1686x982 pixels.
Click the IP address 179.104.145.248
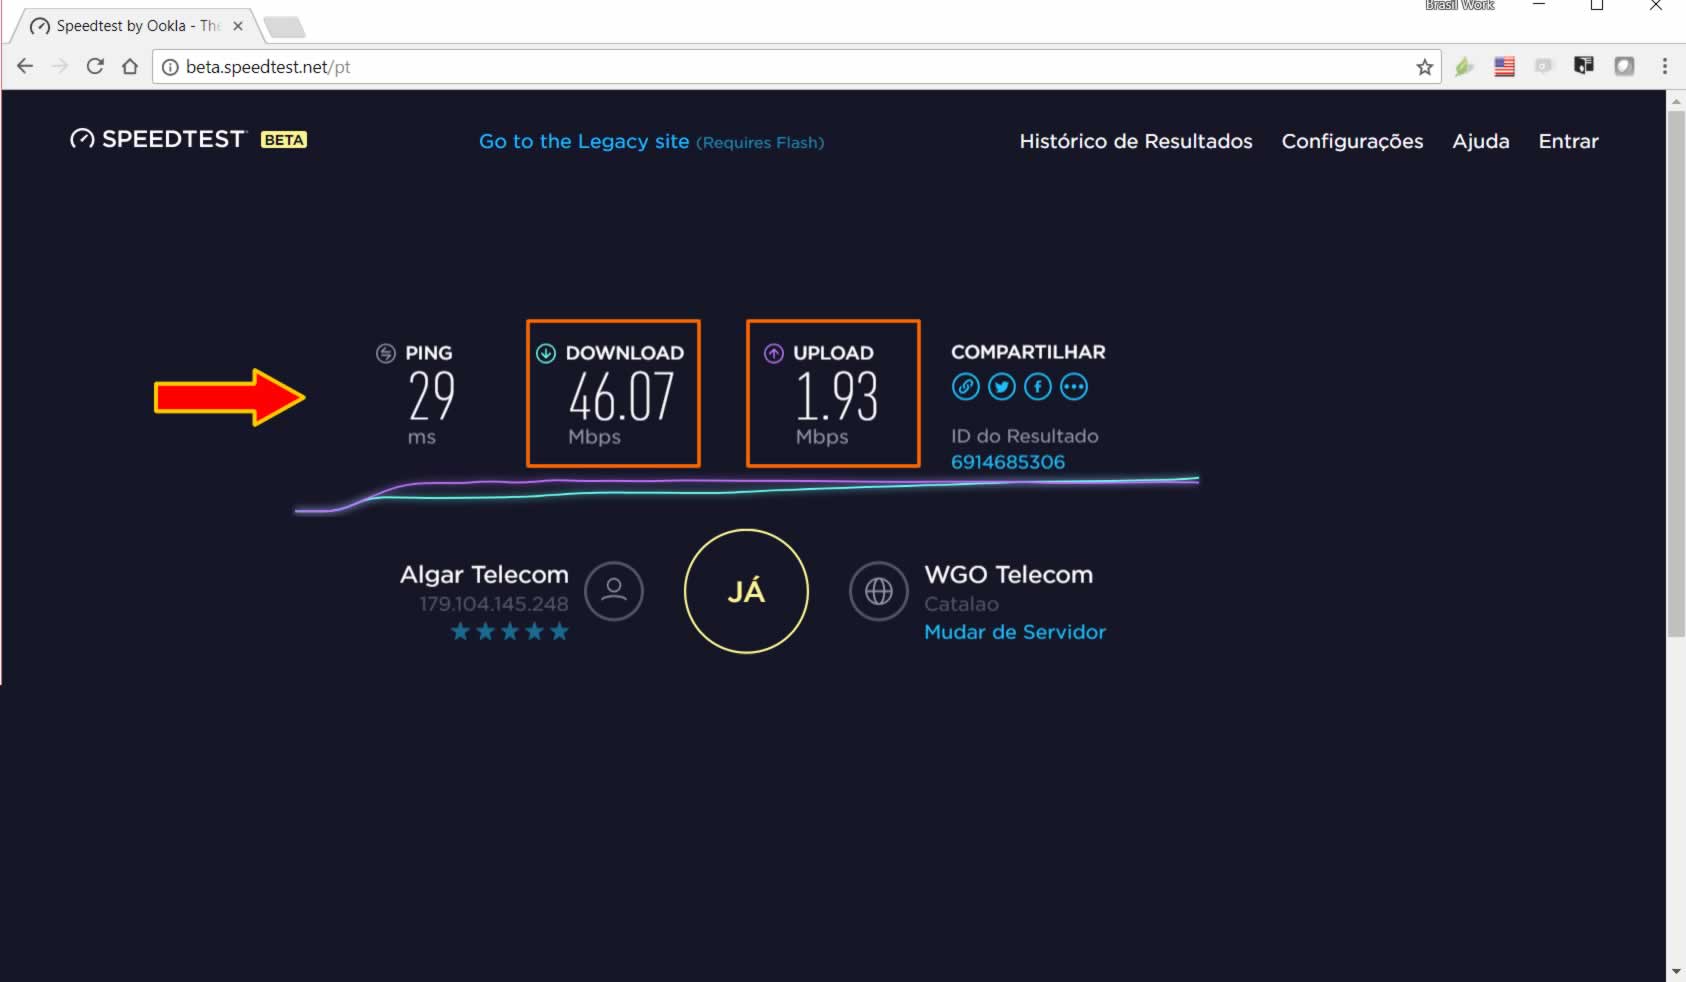click(x=494, y=604)
